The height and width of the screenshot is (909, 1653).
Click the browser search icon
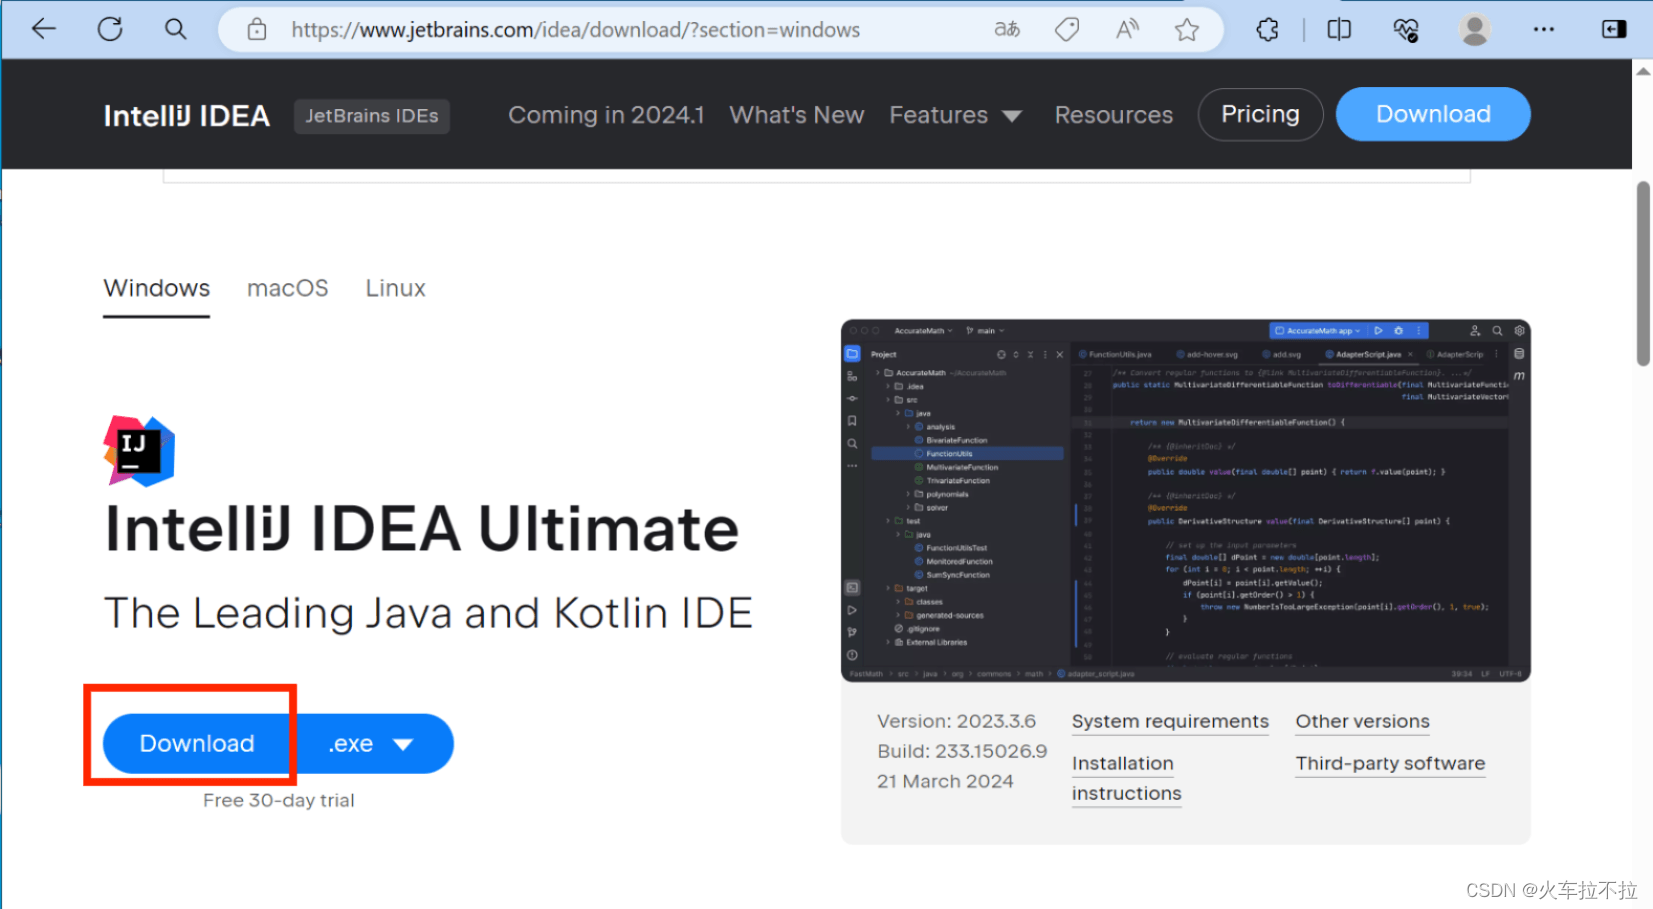(x=176, y=29)
